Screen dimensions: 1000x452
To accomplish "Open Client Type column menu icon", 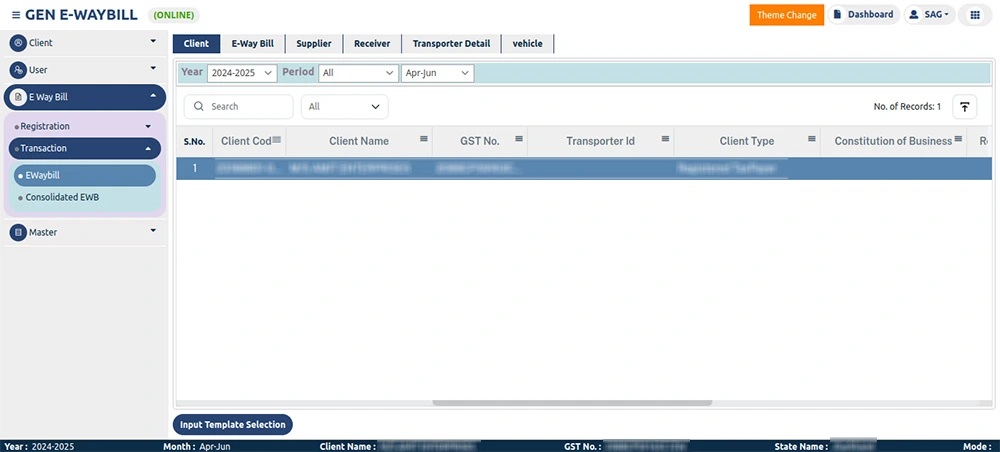I will (x=812, y=139).
